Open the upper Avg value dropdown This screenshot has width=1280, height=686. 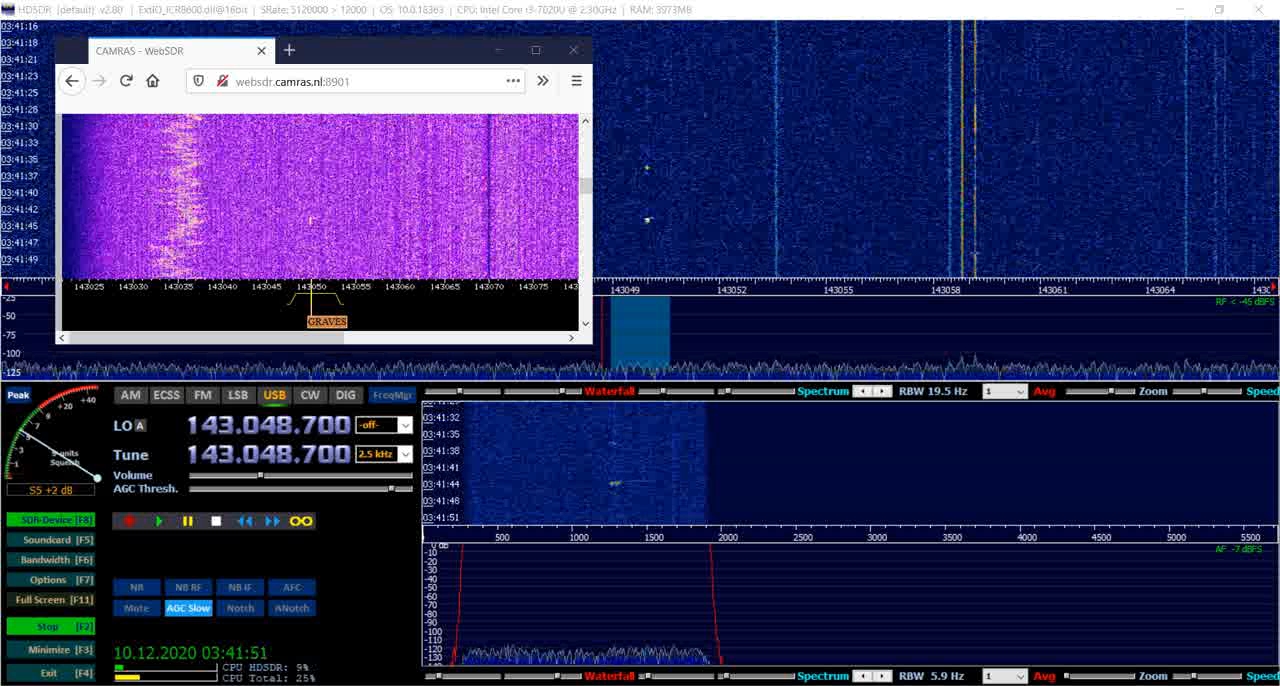pos(1005,392)
